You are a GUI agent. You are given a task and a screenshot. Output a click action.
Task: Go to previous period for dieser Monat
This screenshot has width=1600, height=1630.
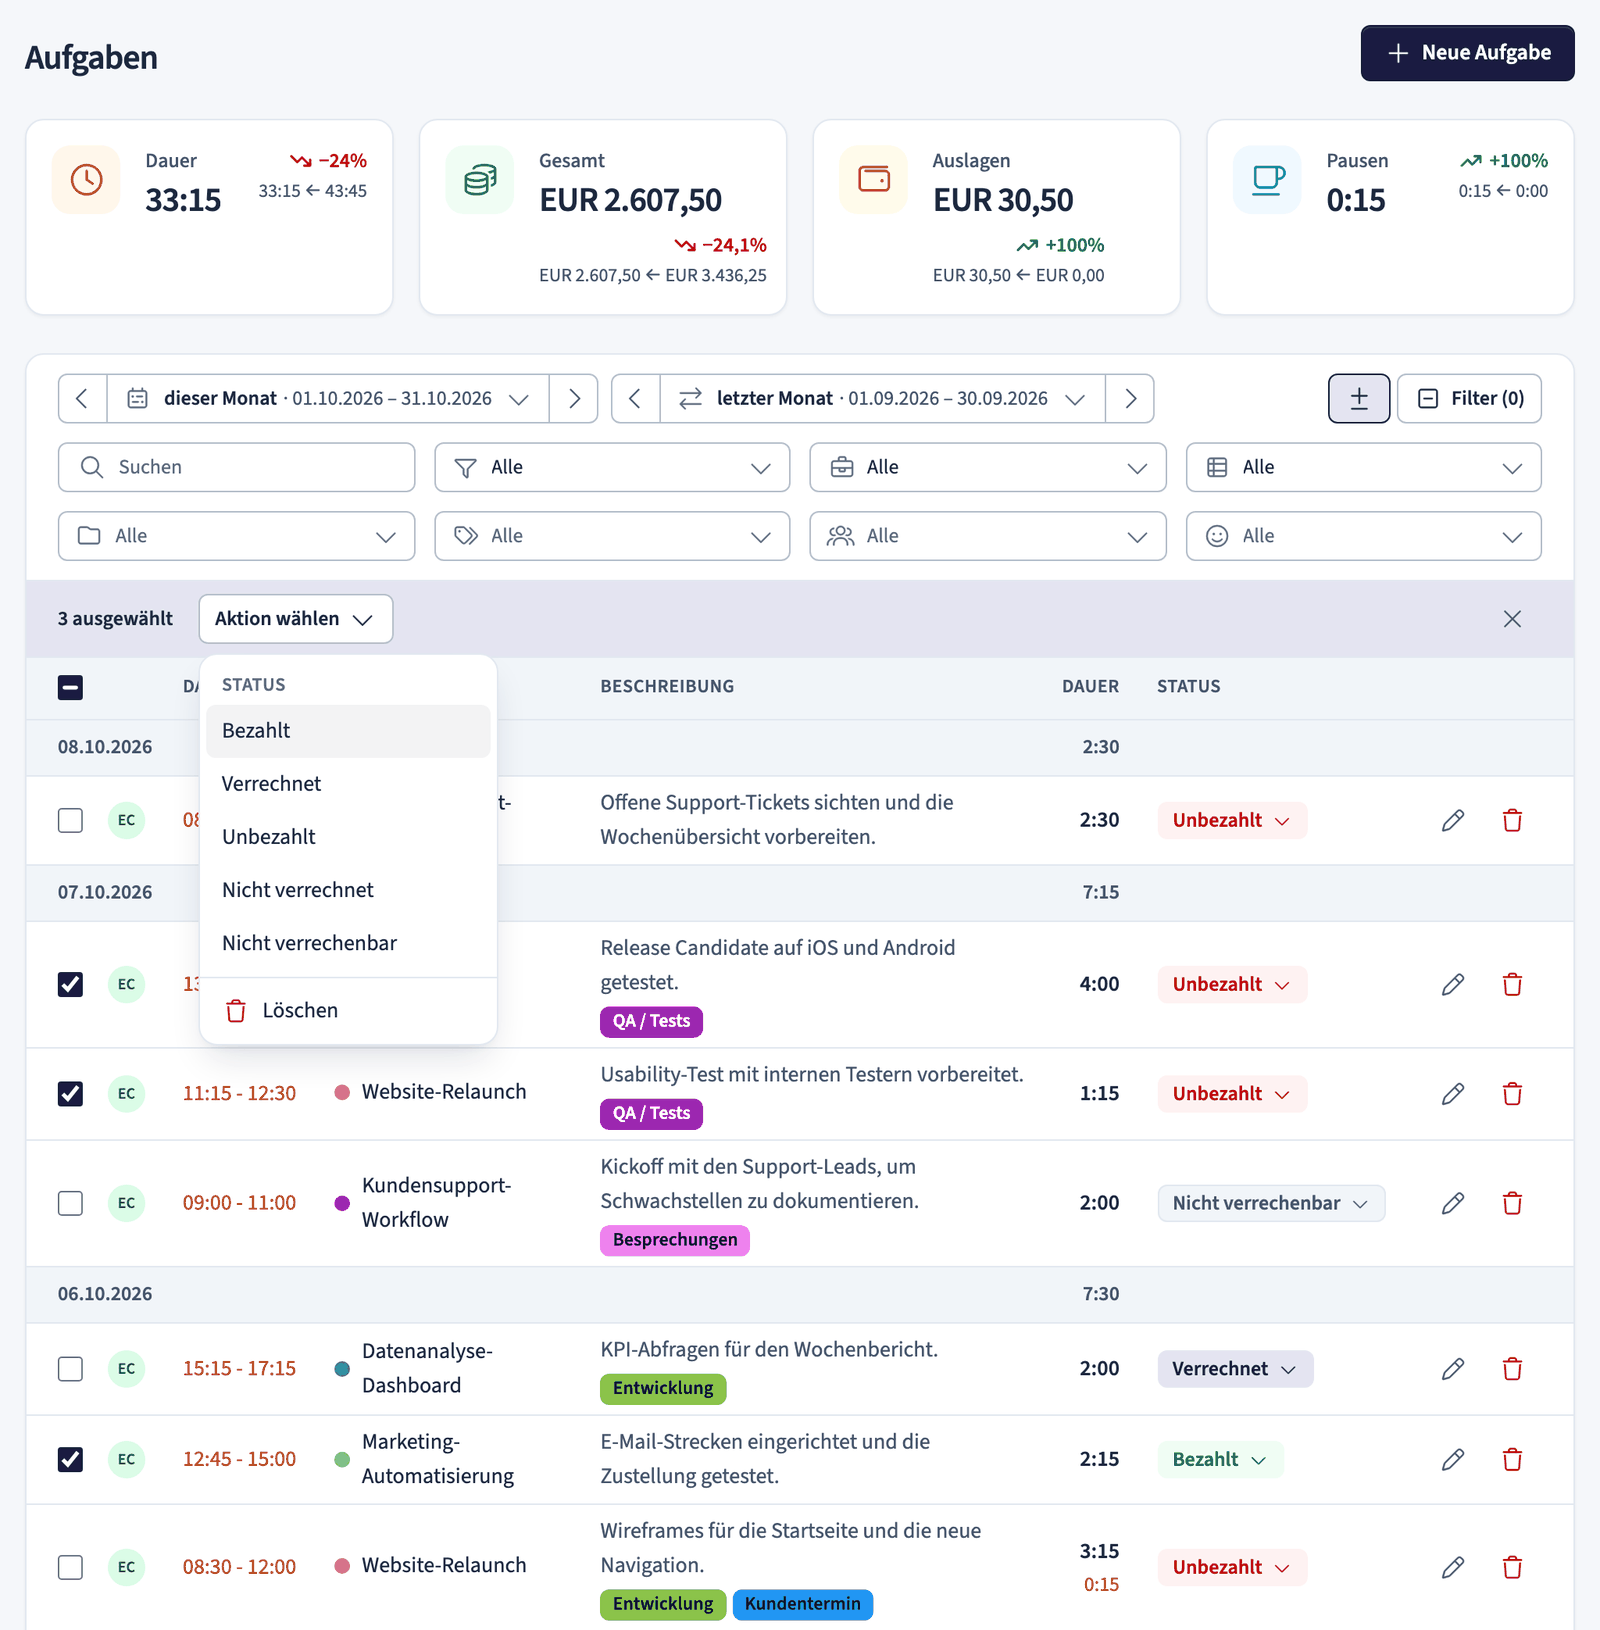83,399
